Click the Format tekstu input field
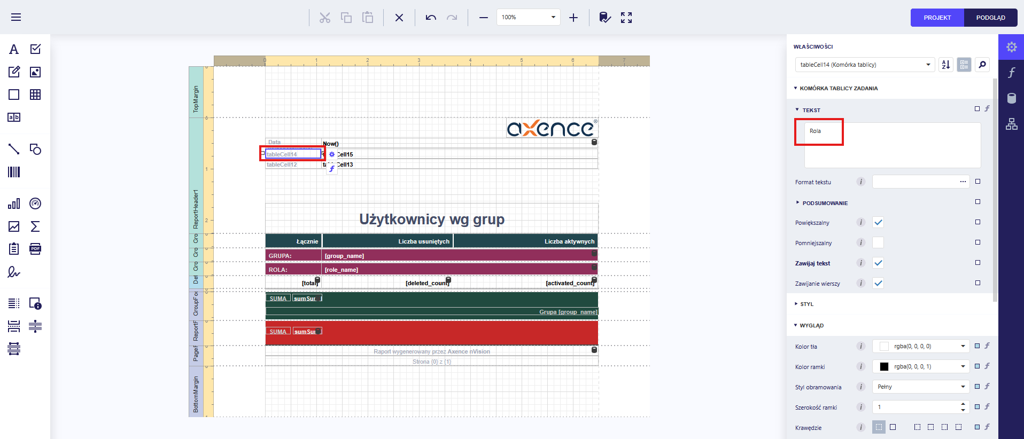The height and width of the screenshot is (439, 1024). [x=914, y=182]
